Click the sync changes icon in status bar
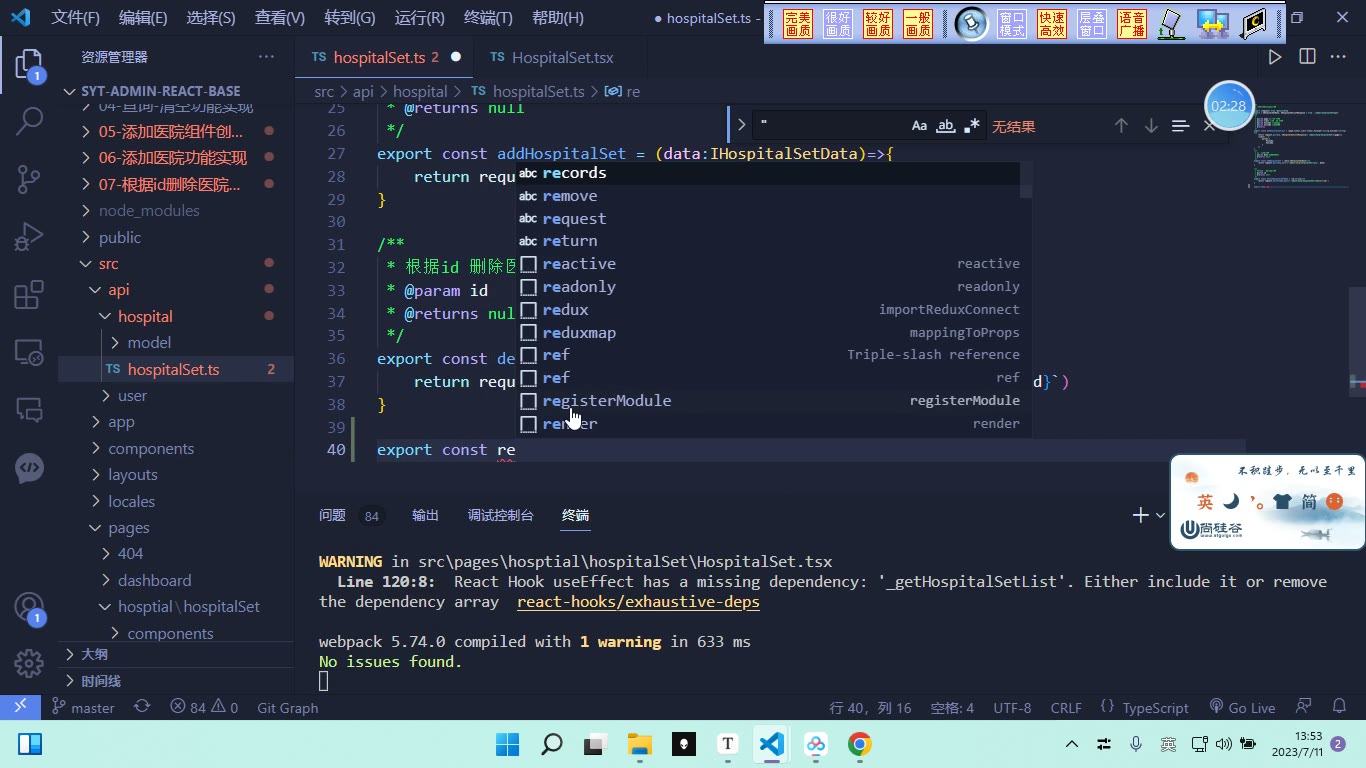Viewport: 1366px width, 768px height. point(142,707)
